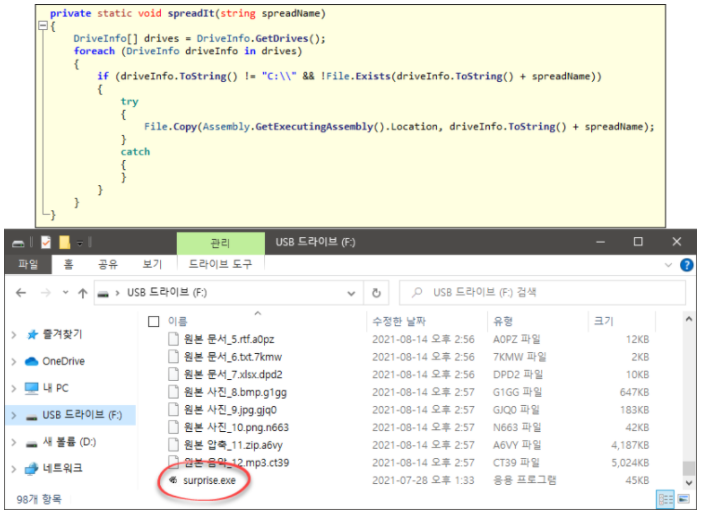Expand the ribbon with the chevron
The image size is (702, 514).
pyautogui.click(x=668, y=265)
